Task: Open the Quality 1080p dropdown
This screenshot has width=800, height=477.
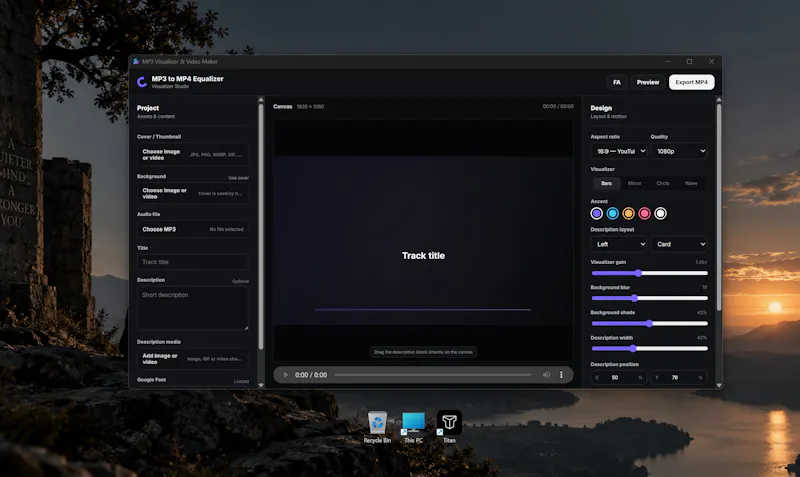Action: 679,151
